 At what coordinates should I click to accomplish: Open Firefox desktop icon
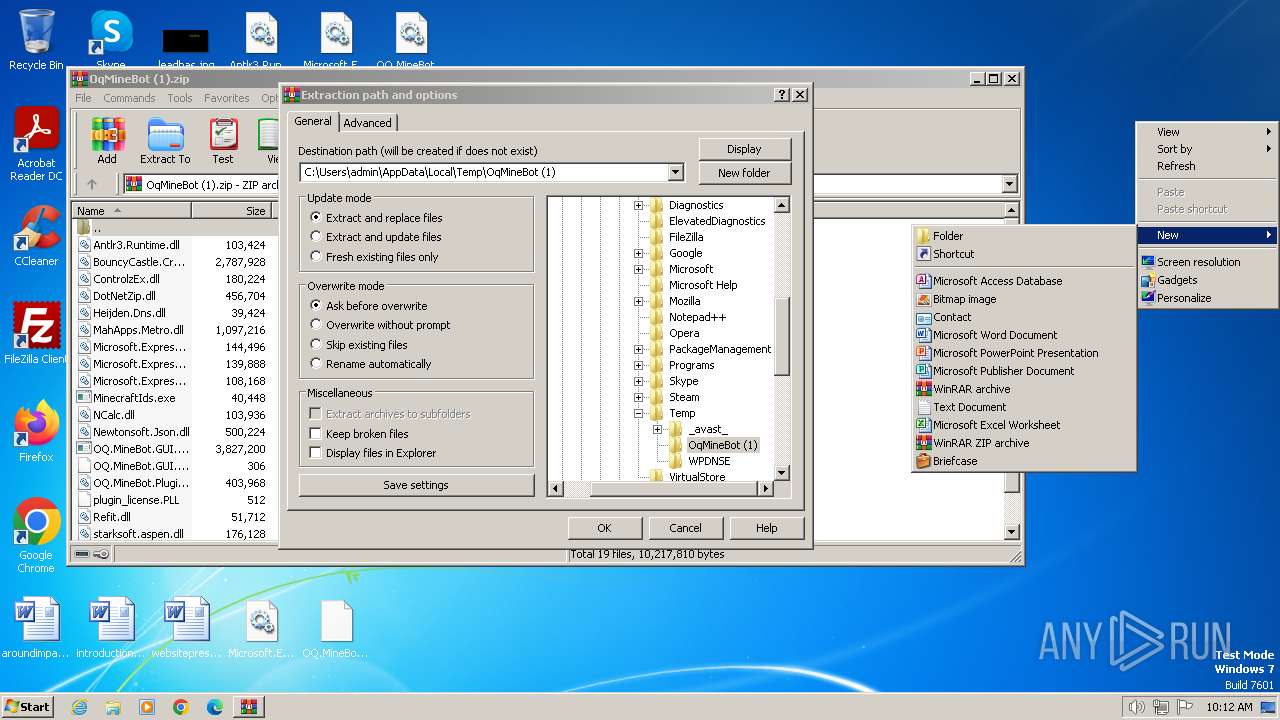point(36,432)
